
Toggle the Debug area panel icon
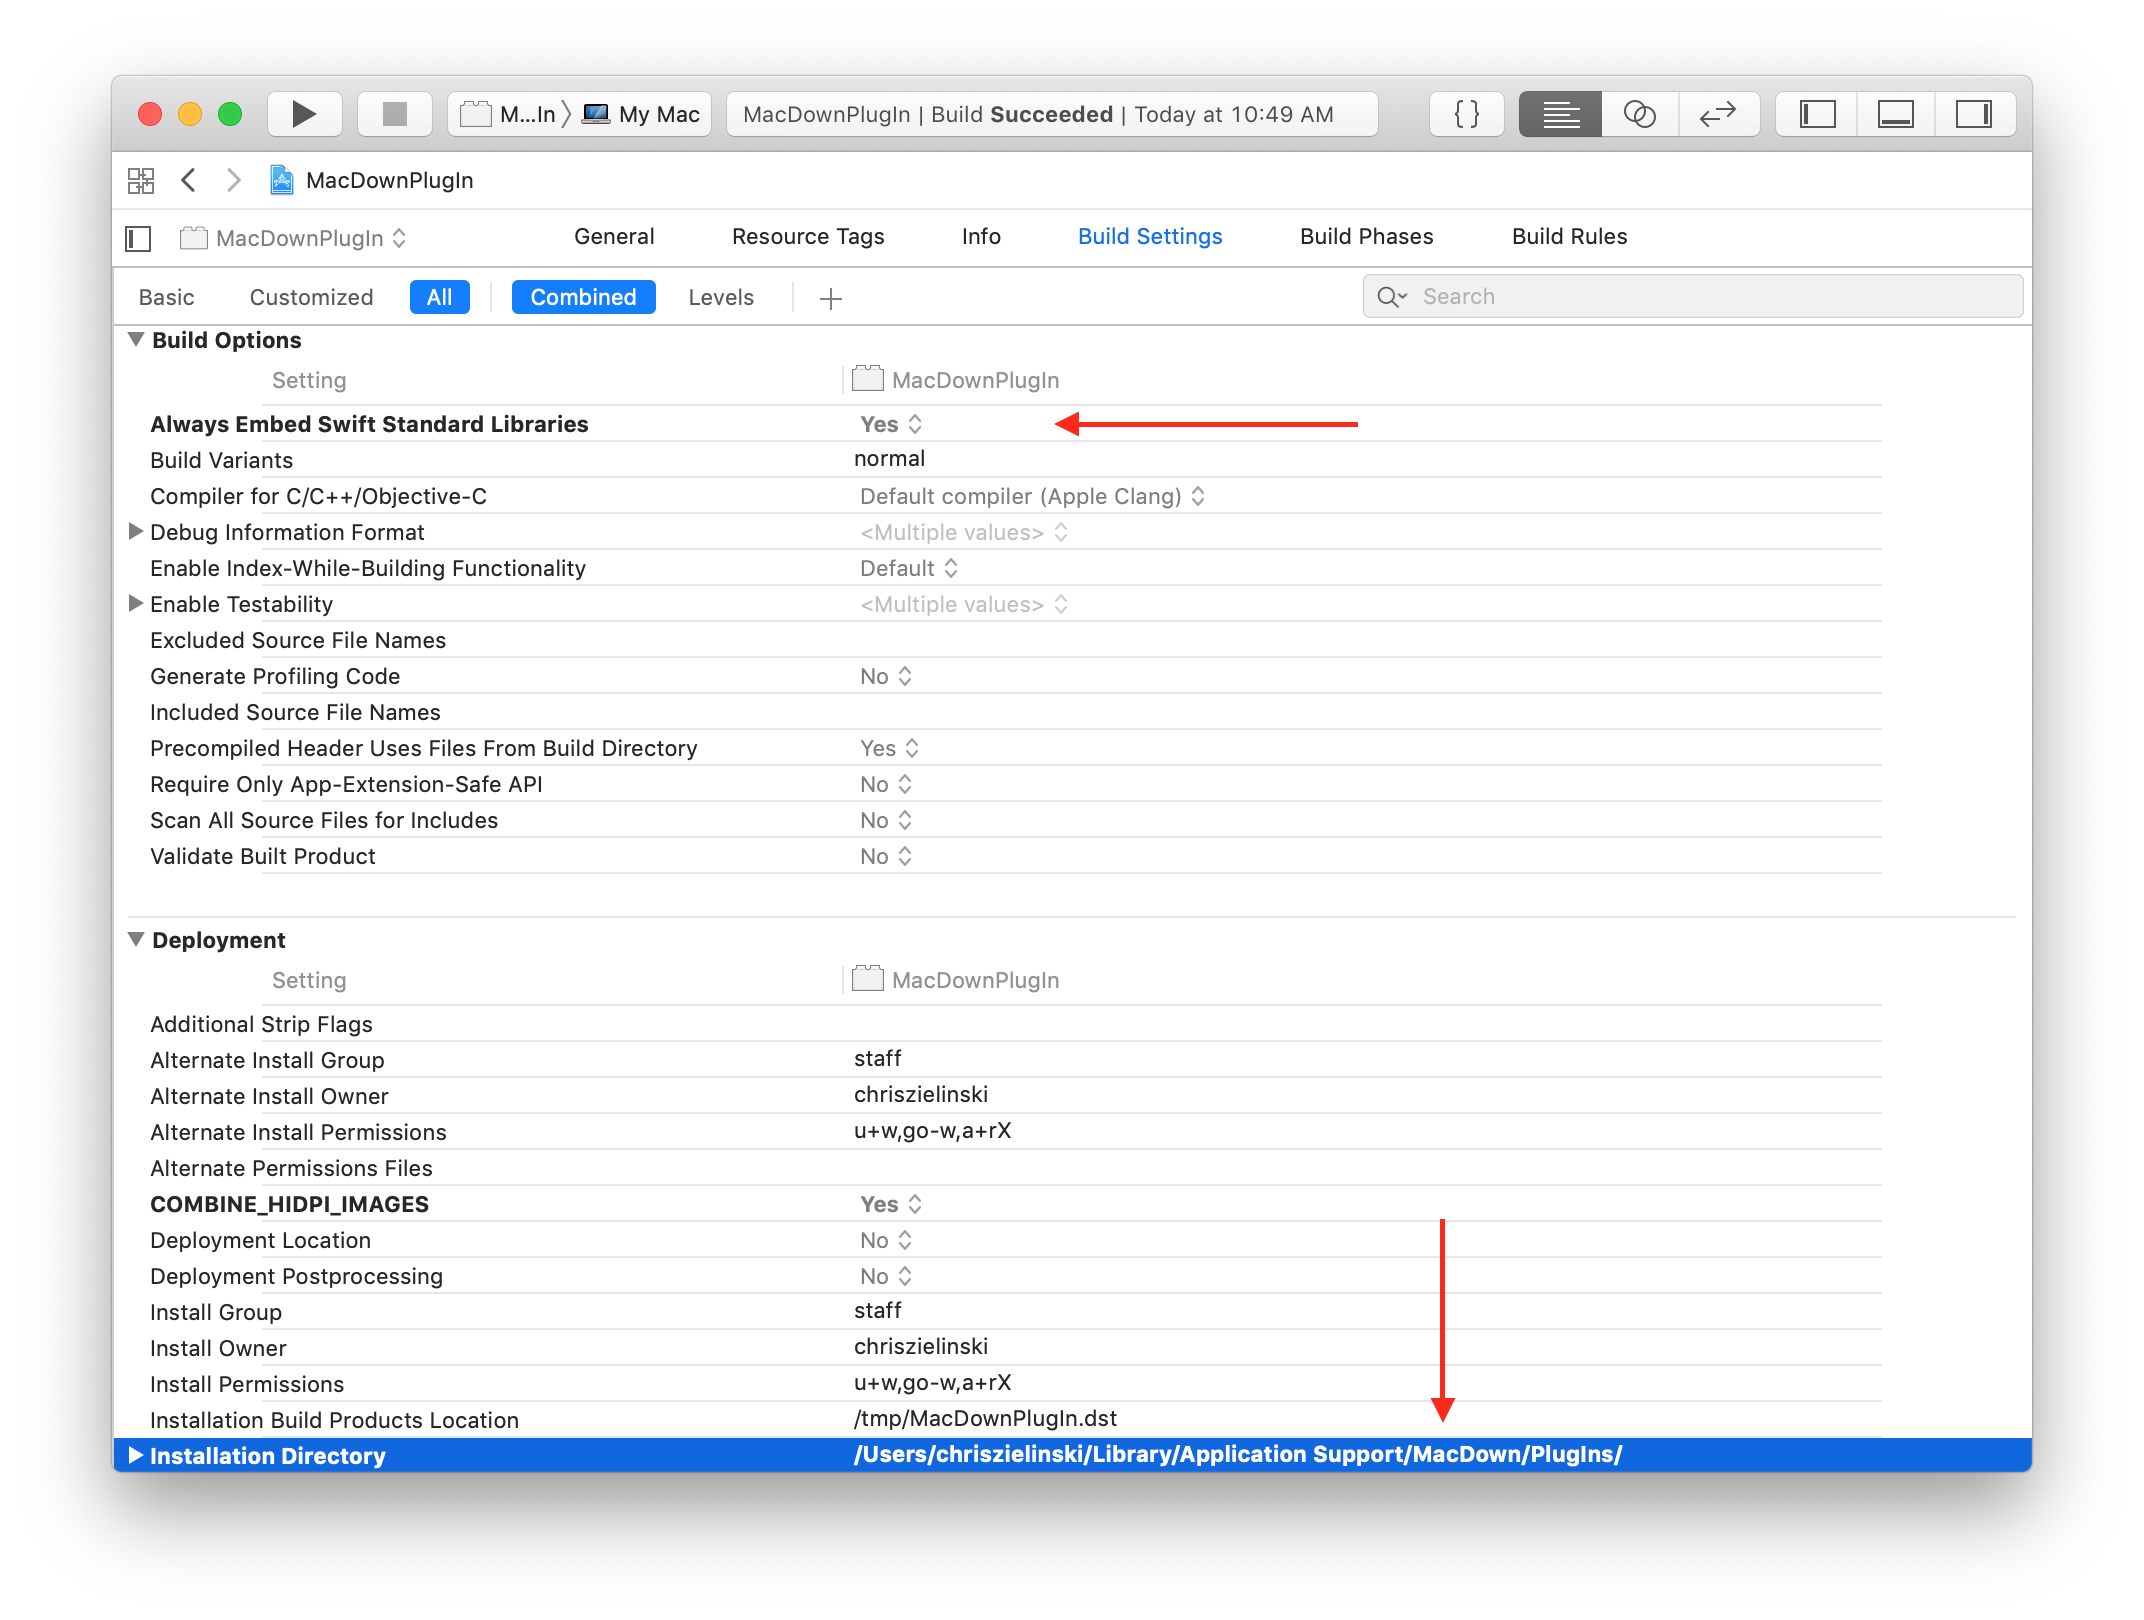pos(1896,114)
